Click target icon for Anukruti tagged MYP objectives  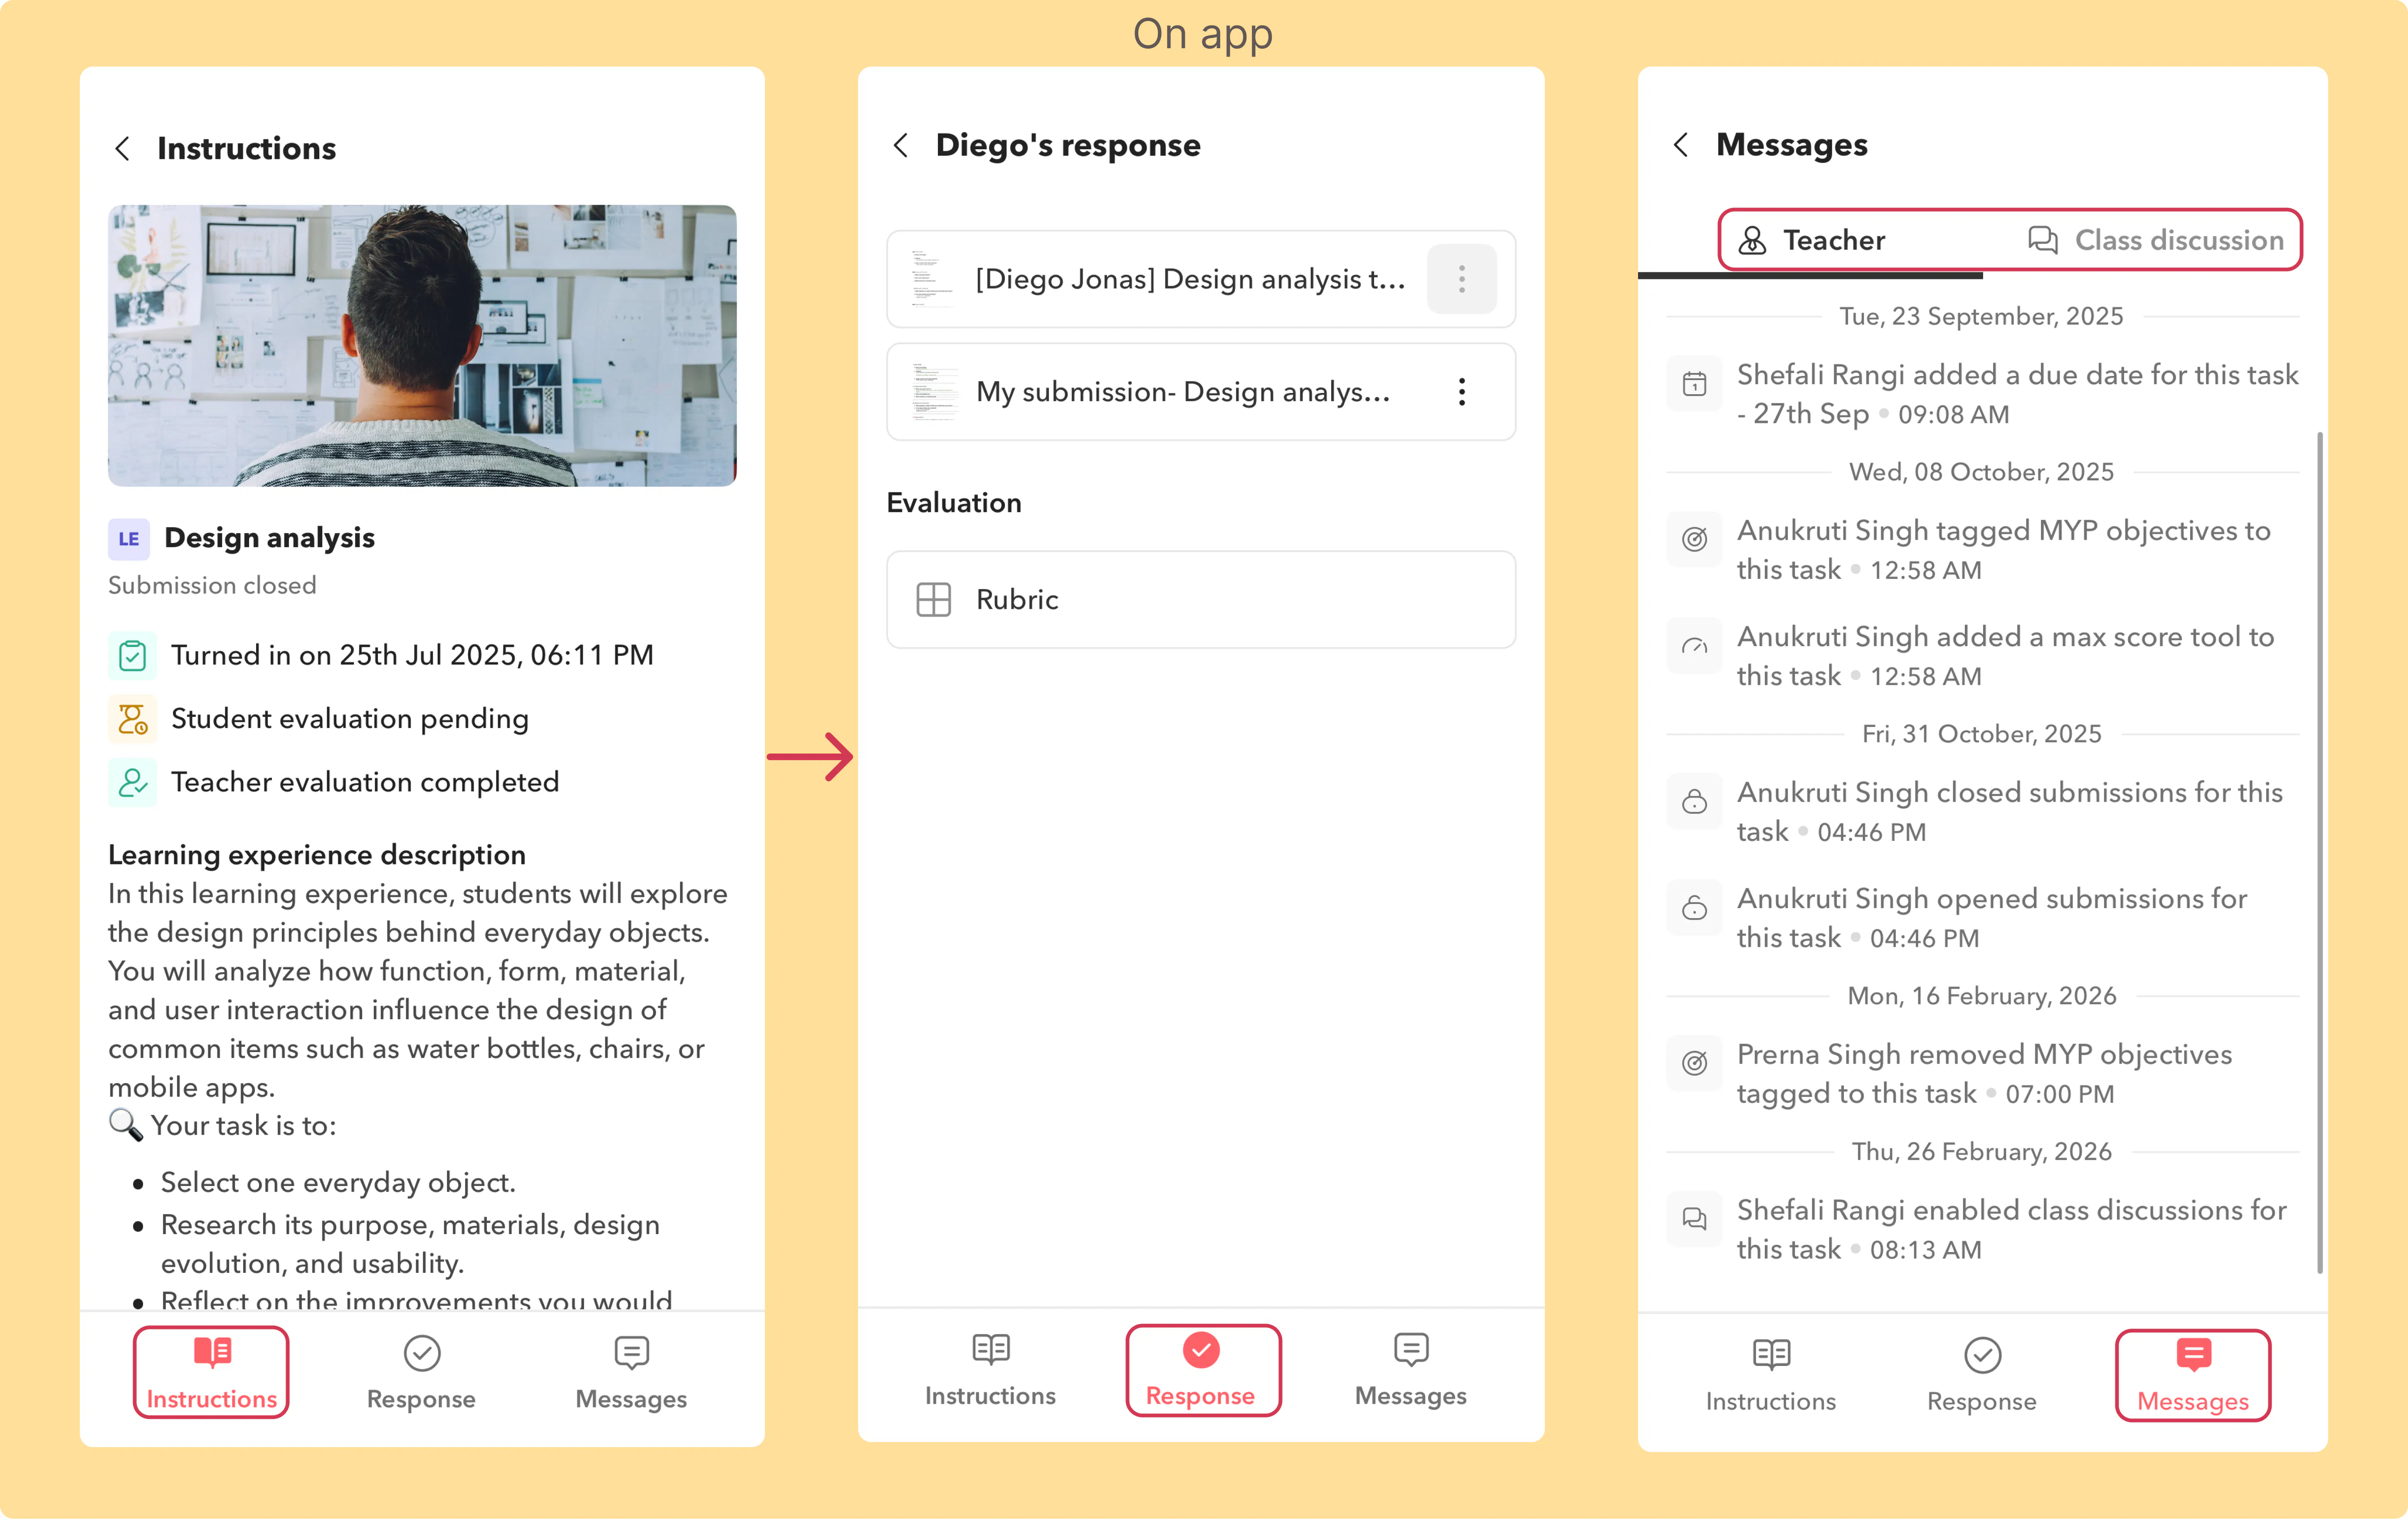click(1694, 540)
